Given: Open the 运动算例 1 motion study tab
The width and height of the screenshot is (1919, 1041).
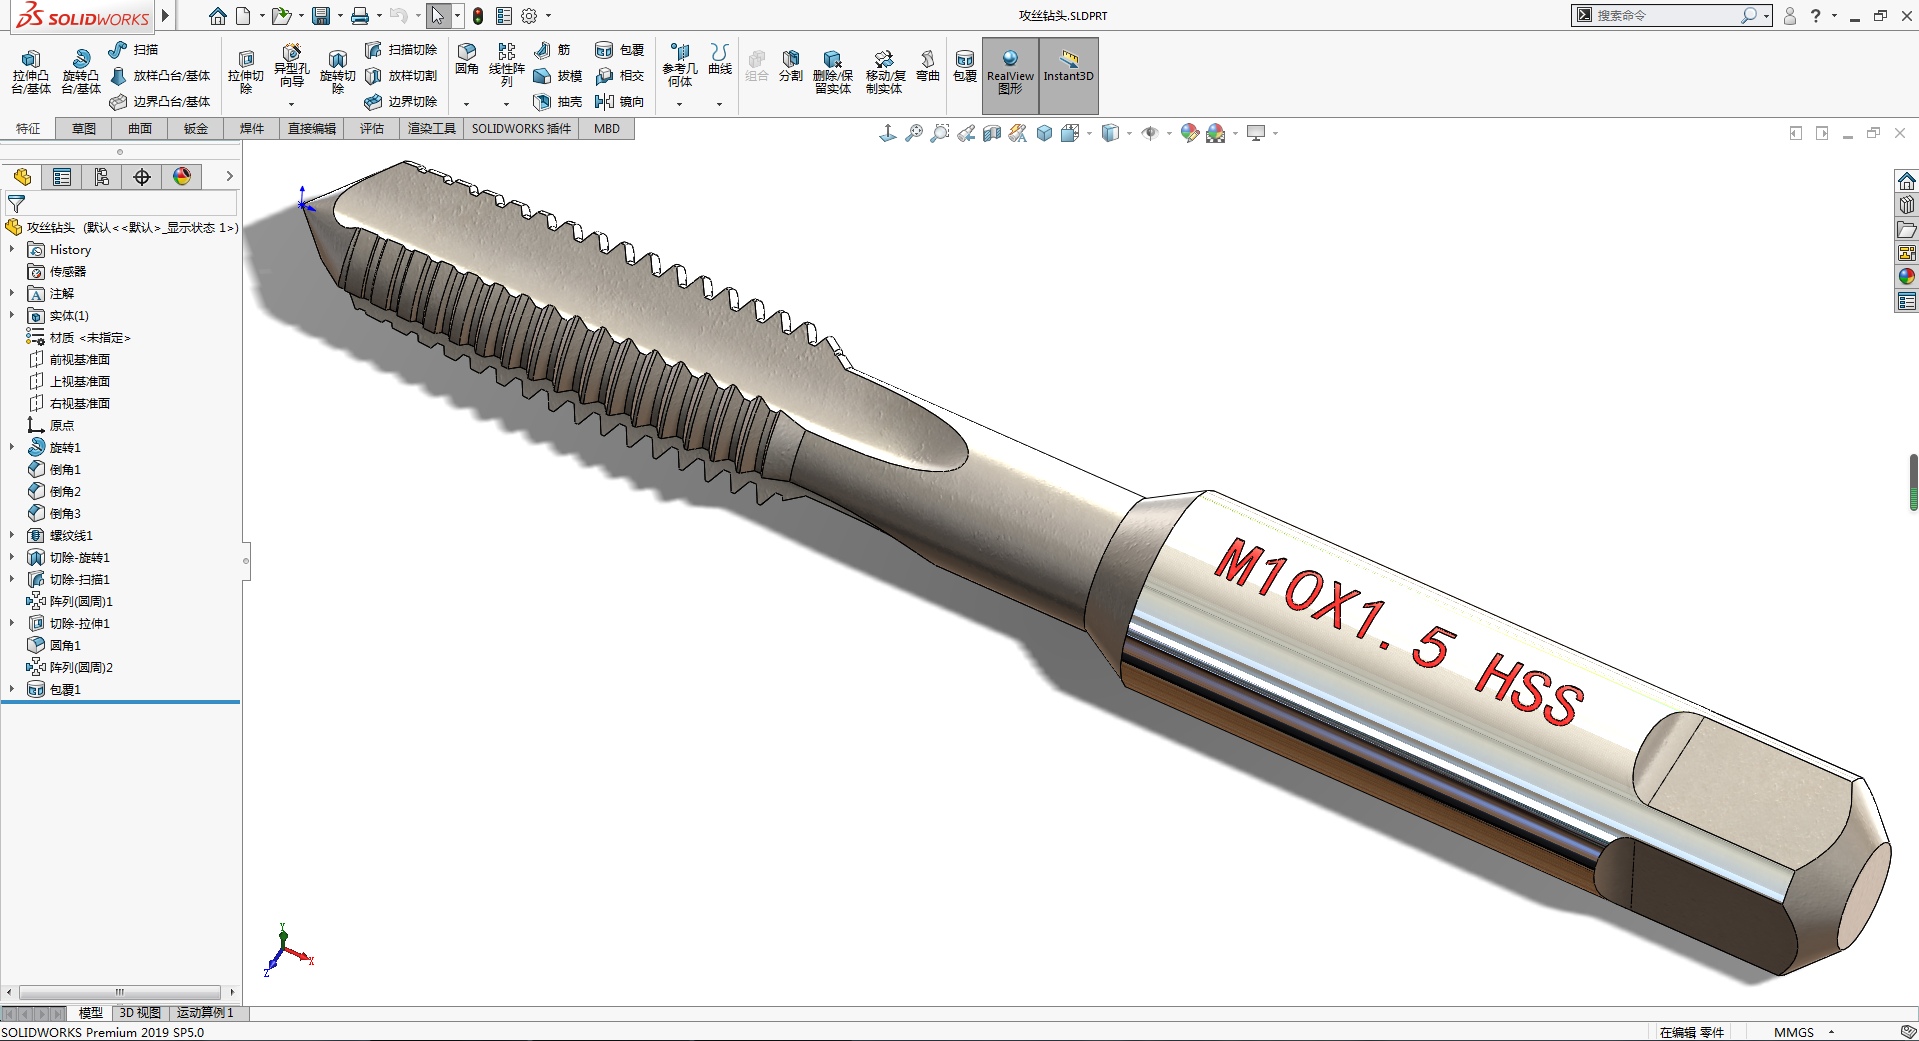Looking at the screenshot, I should click(x=205, y=1013).
